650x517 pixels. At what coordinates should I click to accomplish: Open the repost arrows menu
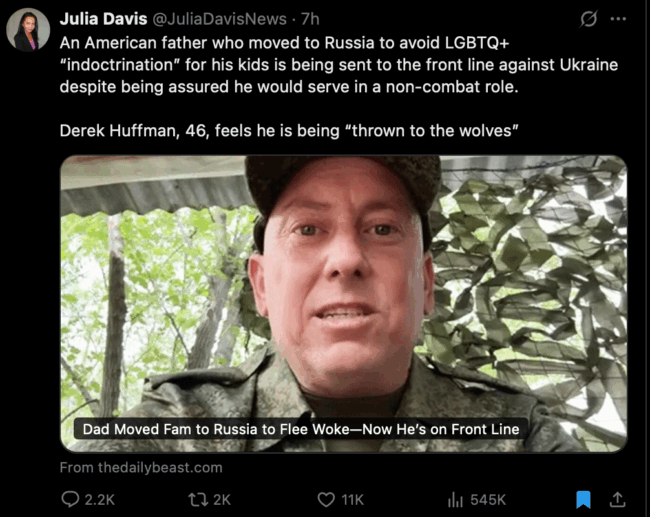[x=197, y=499]
